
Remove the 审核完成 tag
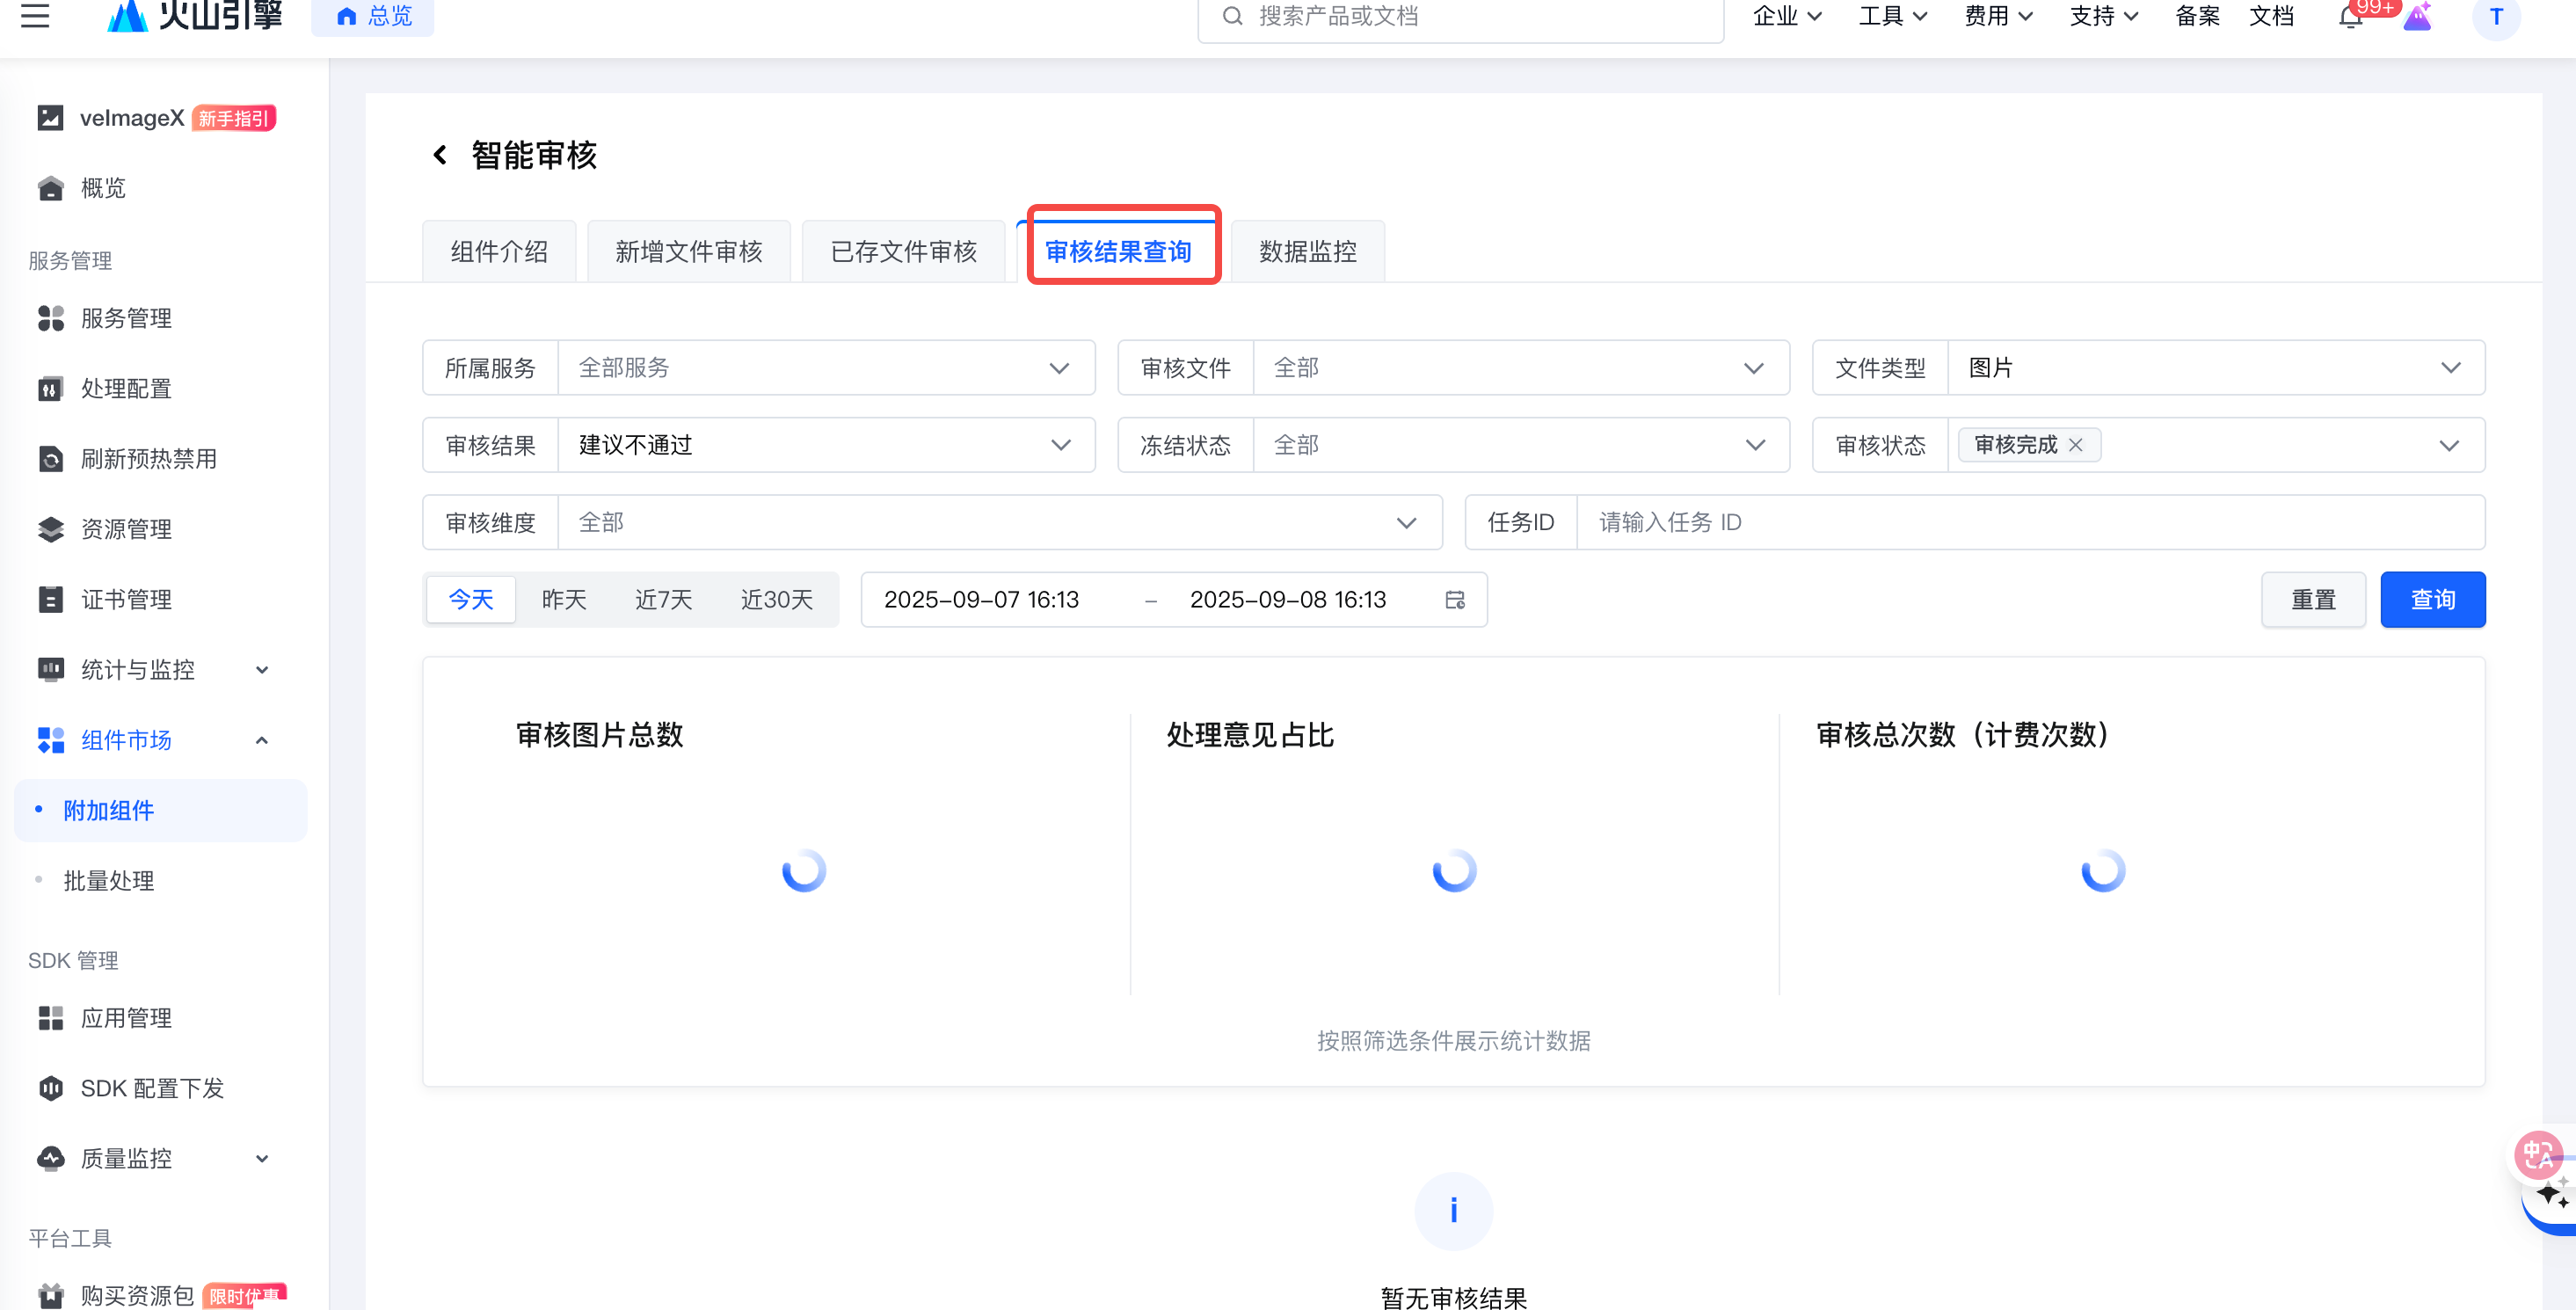pyautogui.click(x=2076, y=445)
